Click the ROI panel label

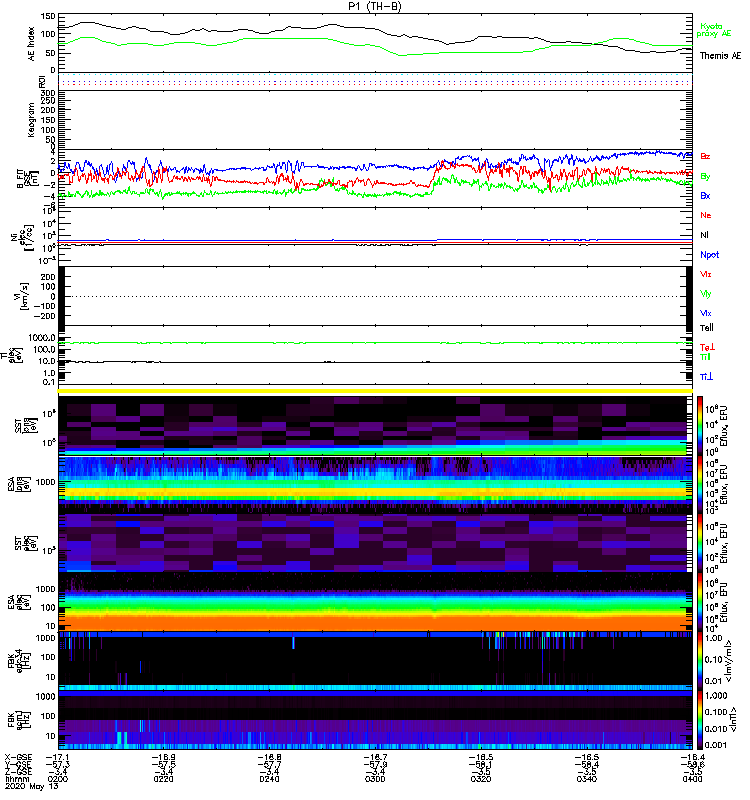pos(42,81)
